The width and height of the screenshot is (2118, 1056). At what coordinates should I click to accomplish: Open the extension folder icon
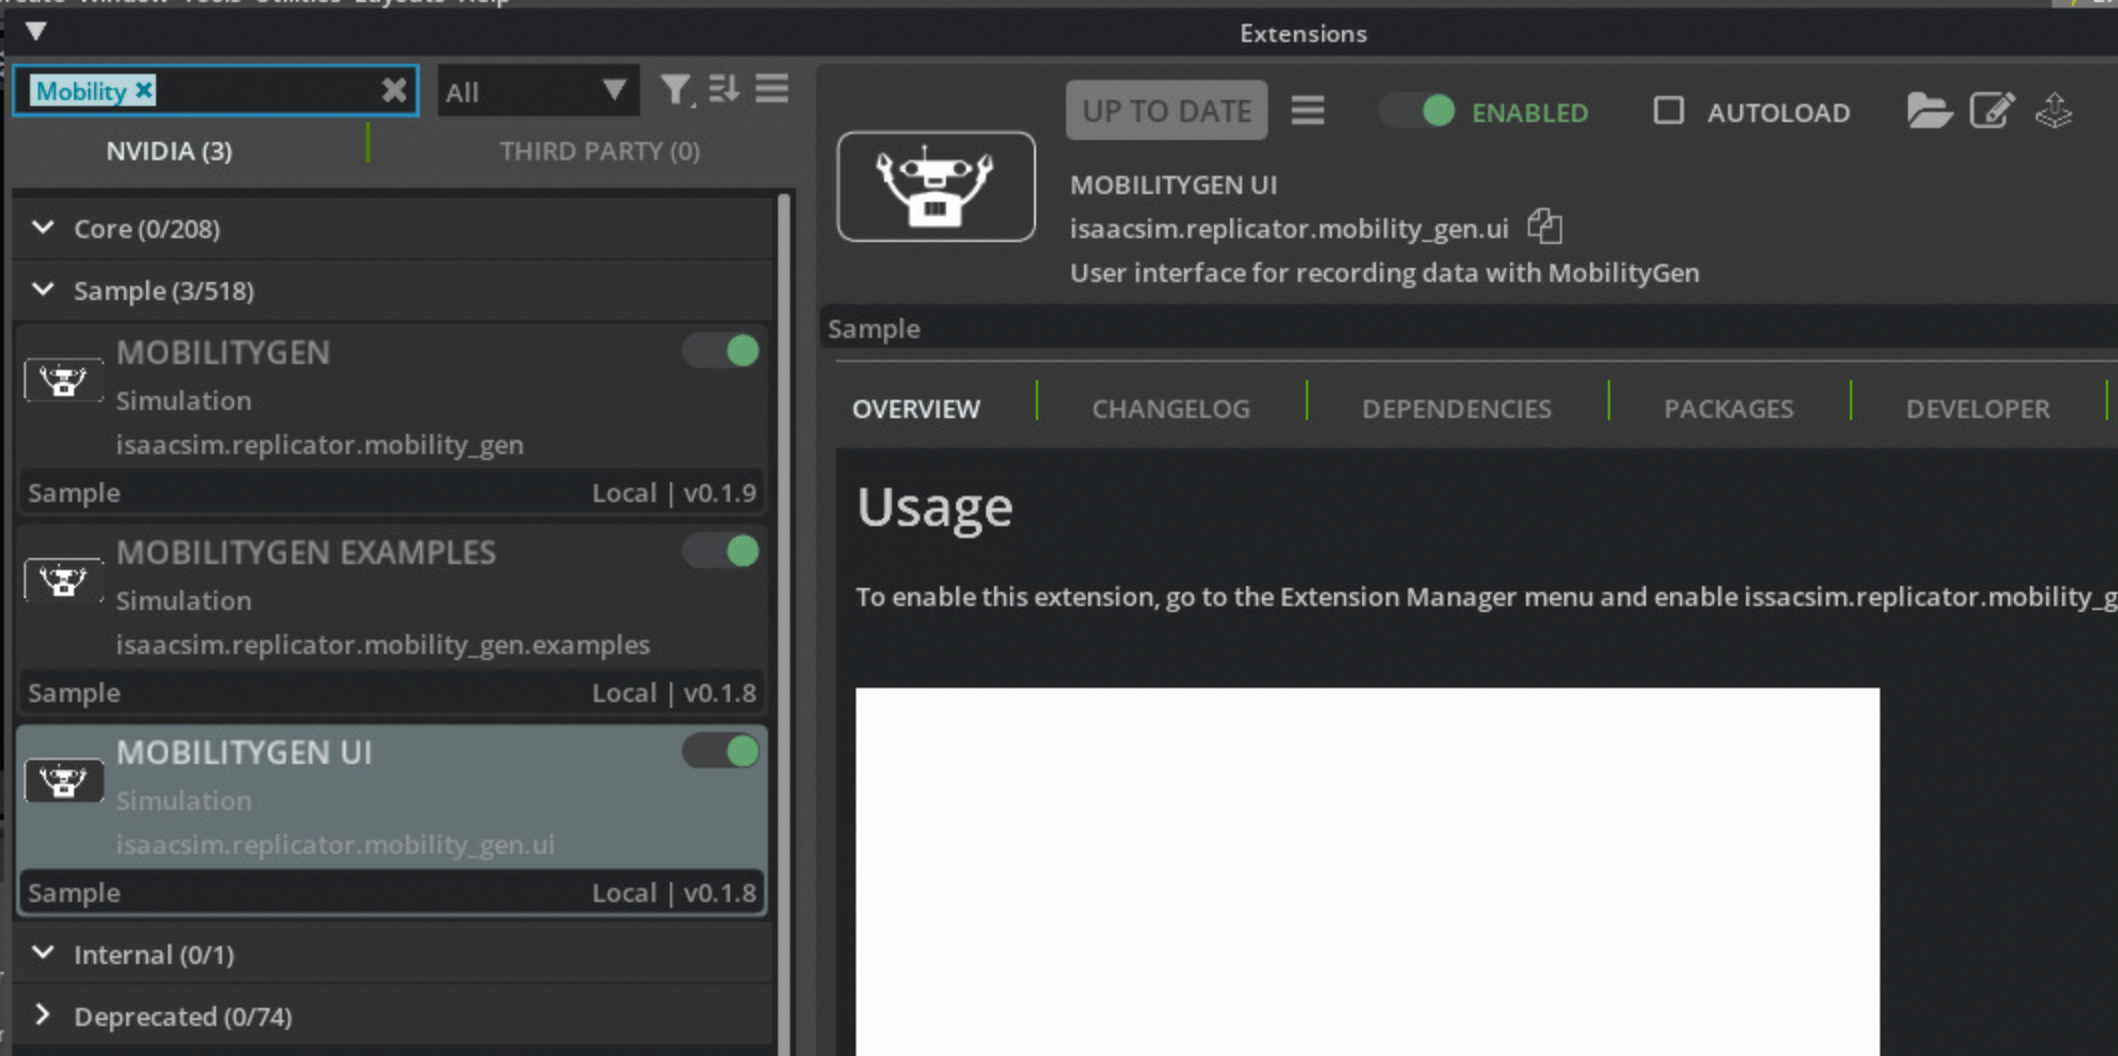[1929, 110]
